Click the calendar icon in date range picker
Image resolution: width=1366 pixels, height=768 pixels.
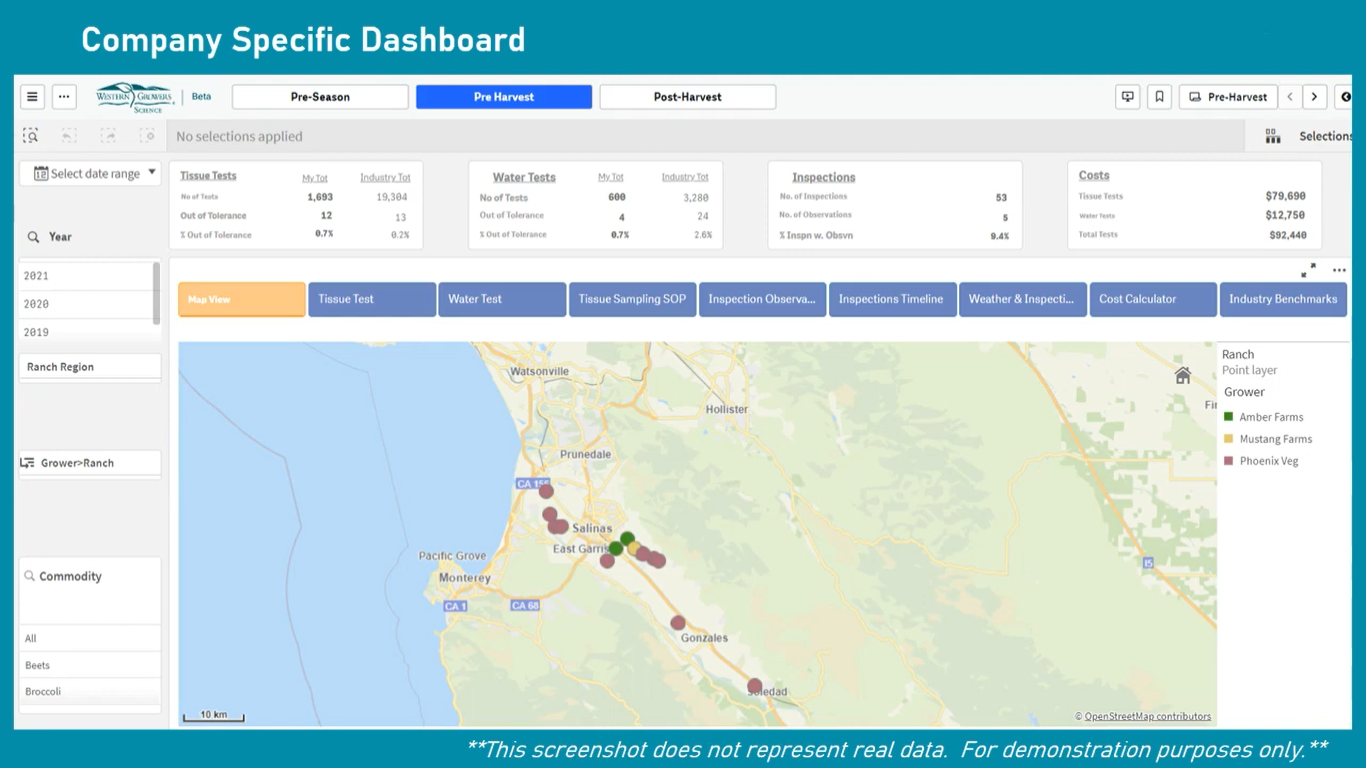(41, 173)
